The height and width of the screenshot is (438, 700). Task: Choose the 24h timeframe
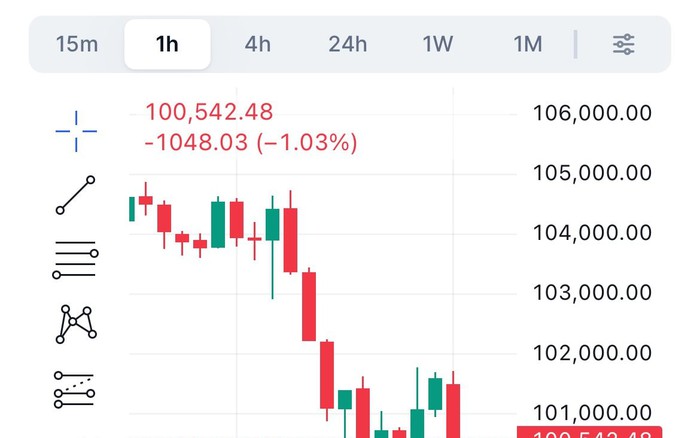point(348,44)
